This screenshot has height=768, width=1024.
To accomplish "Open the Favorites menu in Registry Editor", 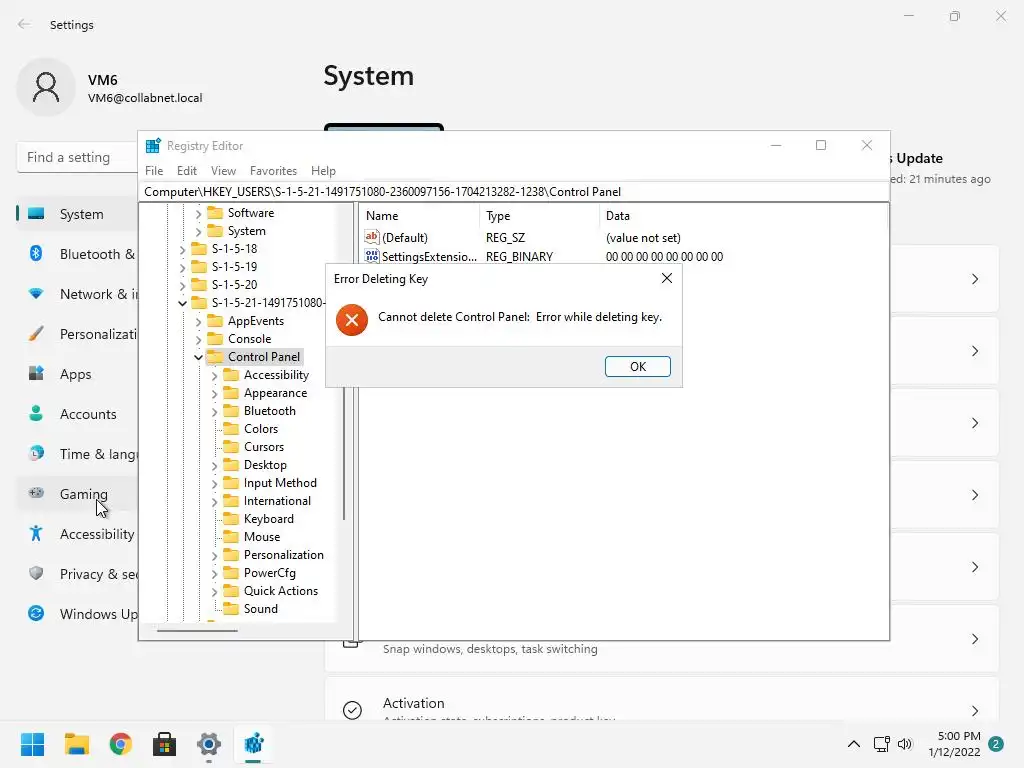I will click(273, 170).
